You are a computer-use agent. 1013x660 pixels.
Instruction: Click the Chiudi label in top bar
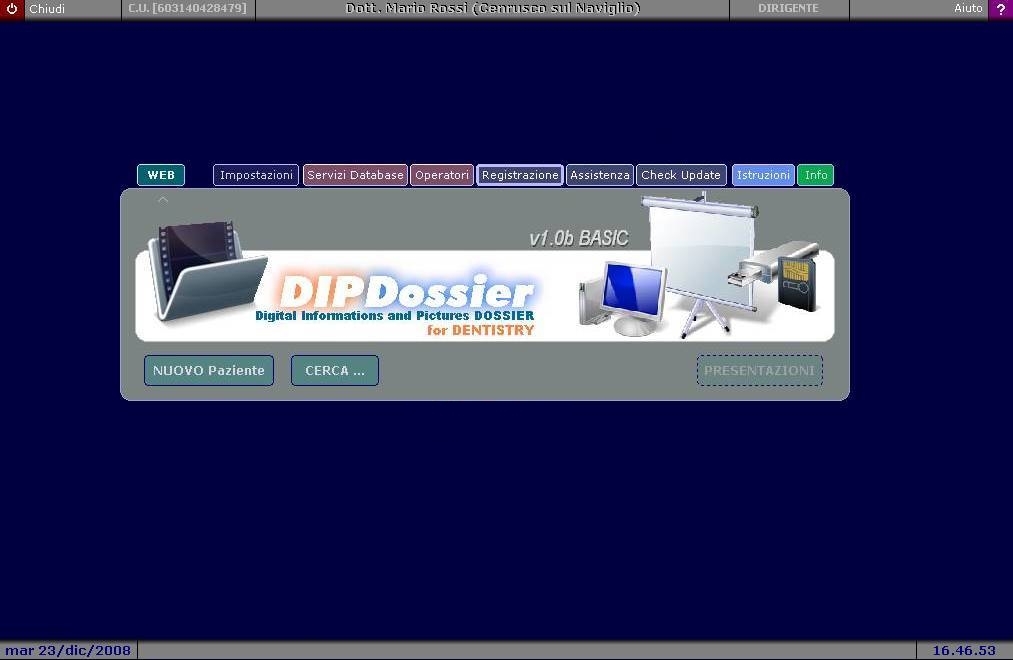[47, 9]
